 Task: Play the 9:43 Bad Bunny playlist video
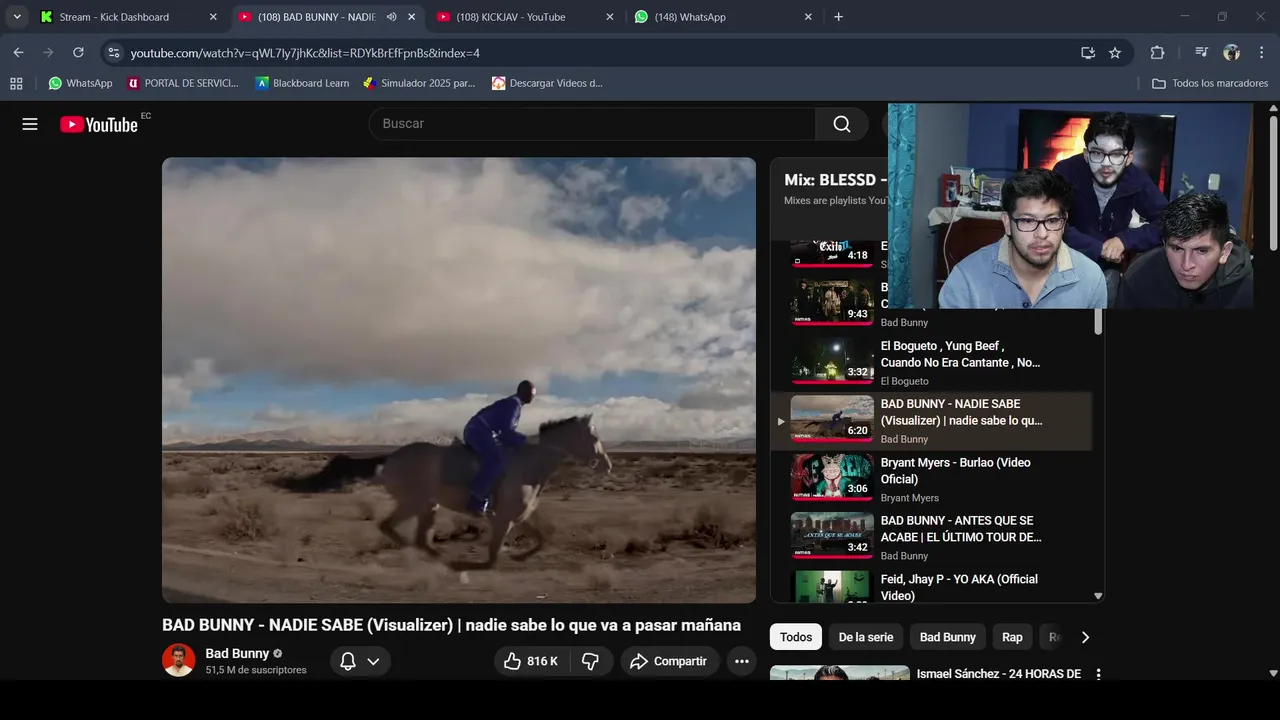point(832,302)
